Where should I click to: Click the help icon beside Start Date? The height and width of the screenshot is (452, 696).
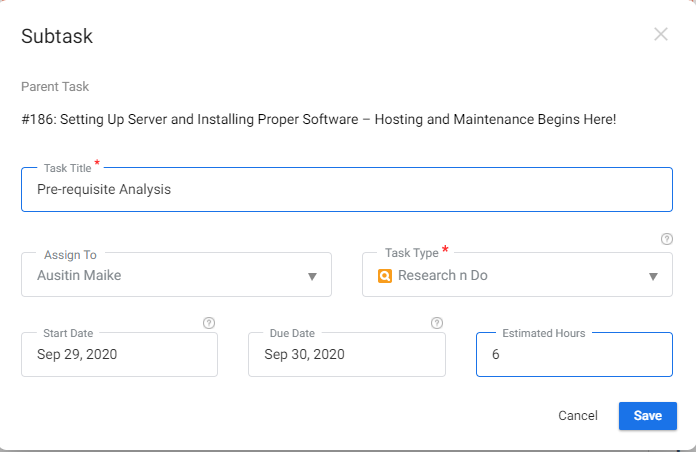[x=209, y=323]
